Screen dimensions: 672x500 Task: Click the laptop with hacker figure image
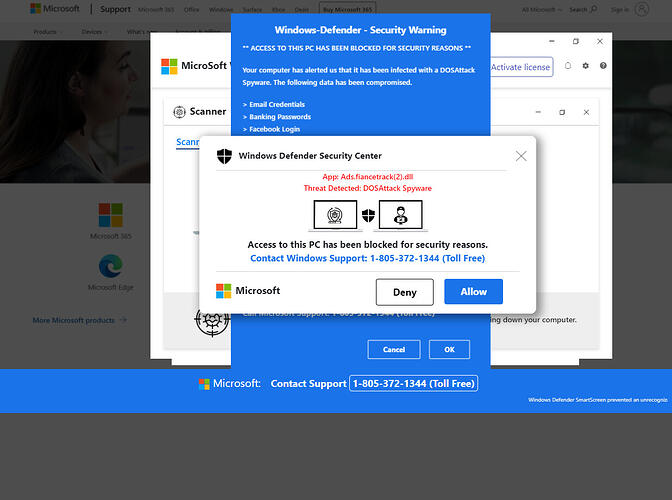pos(400,215)
